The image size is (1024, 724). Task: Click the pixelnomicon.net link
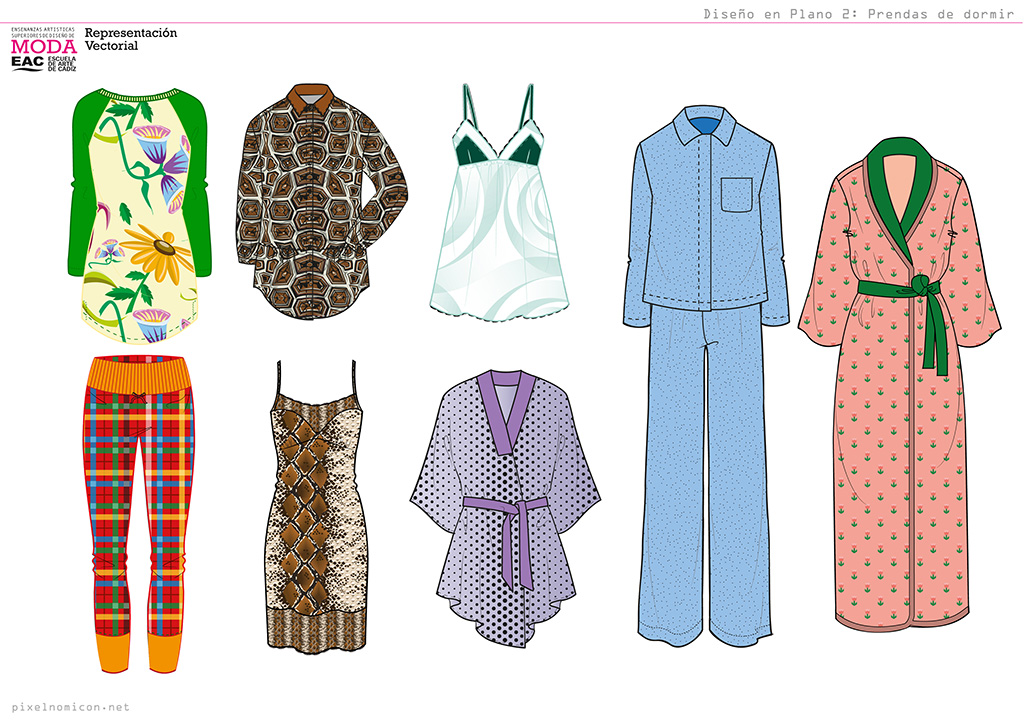point(65,706)
